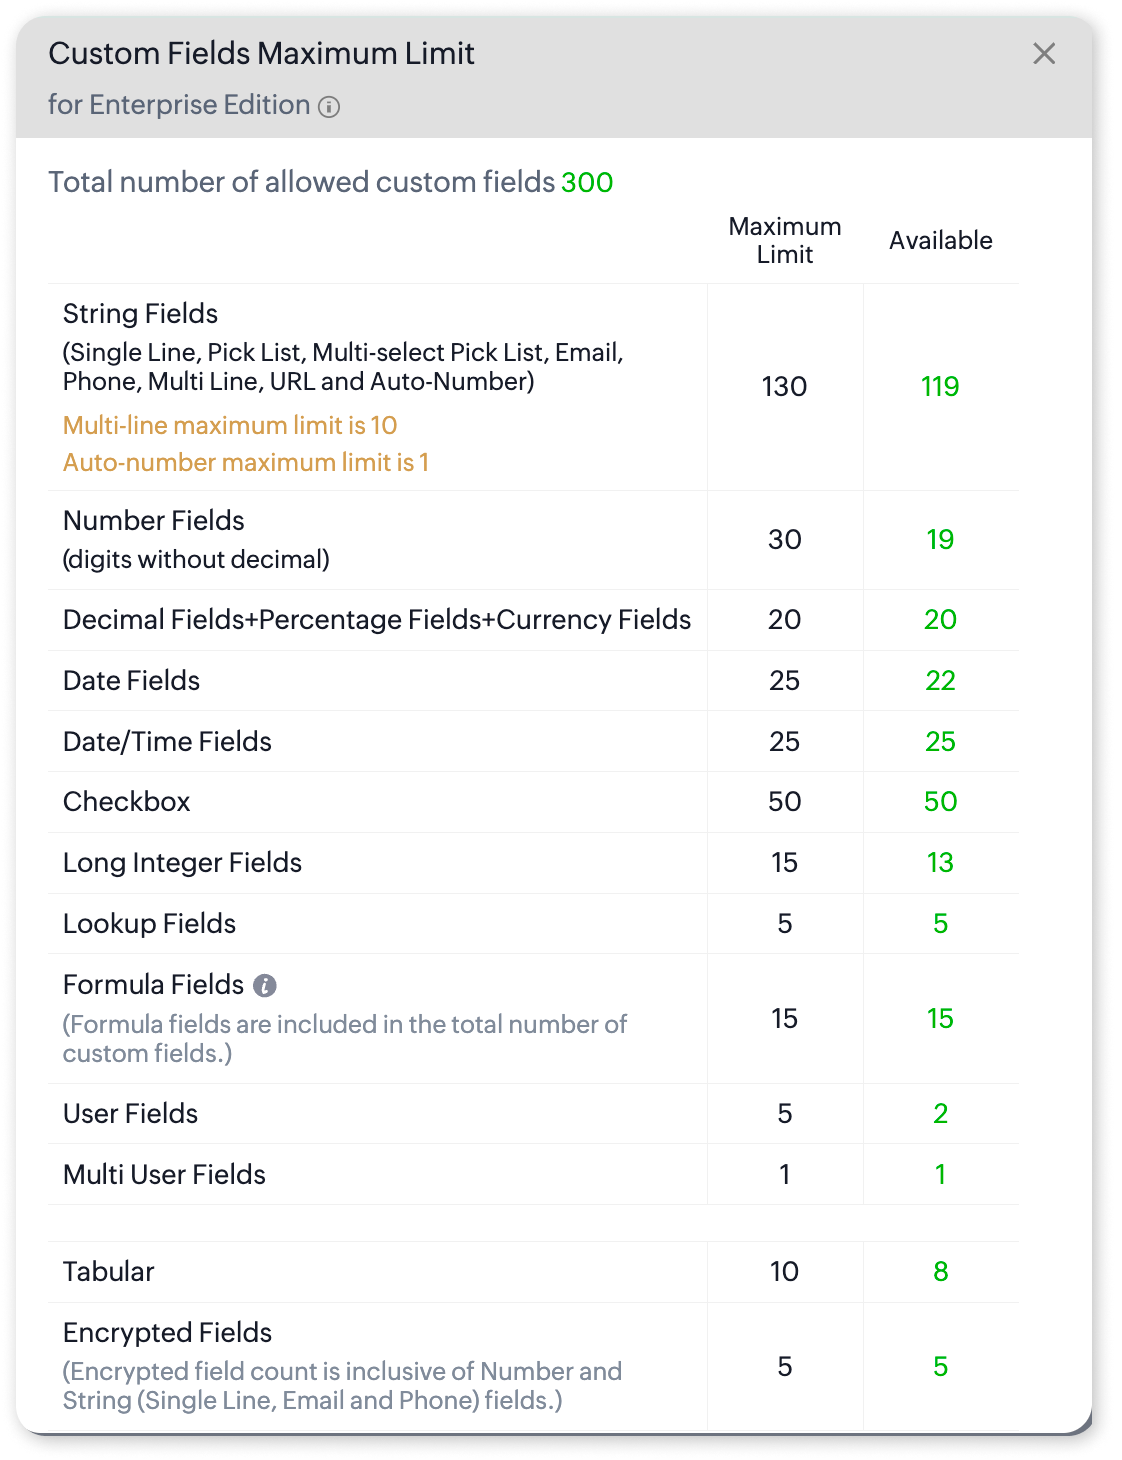Click the Maximum Limit column header
The image size is (1122, 1460).
coord(785,241)
